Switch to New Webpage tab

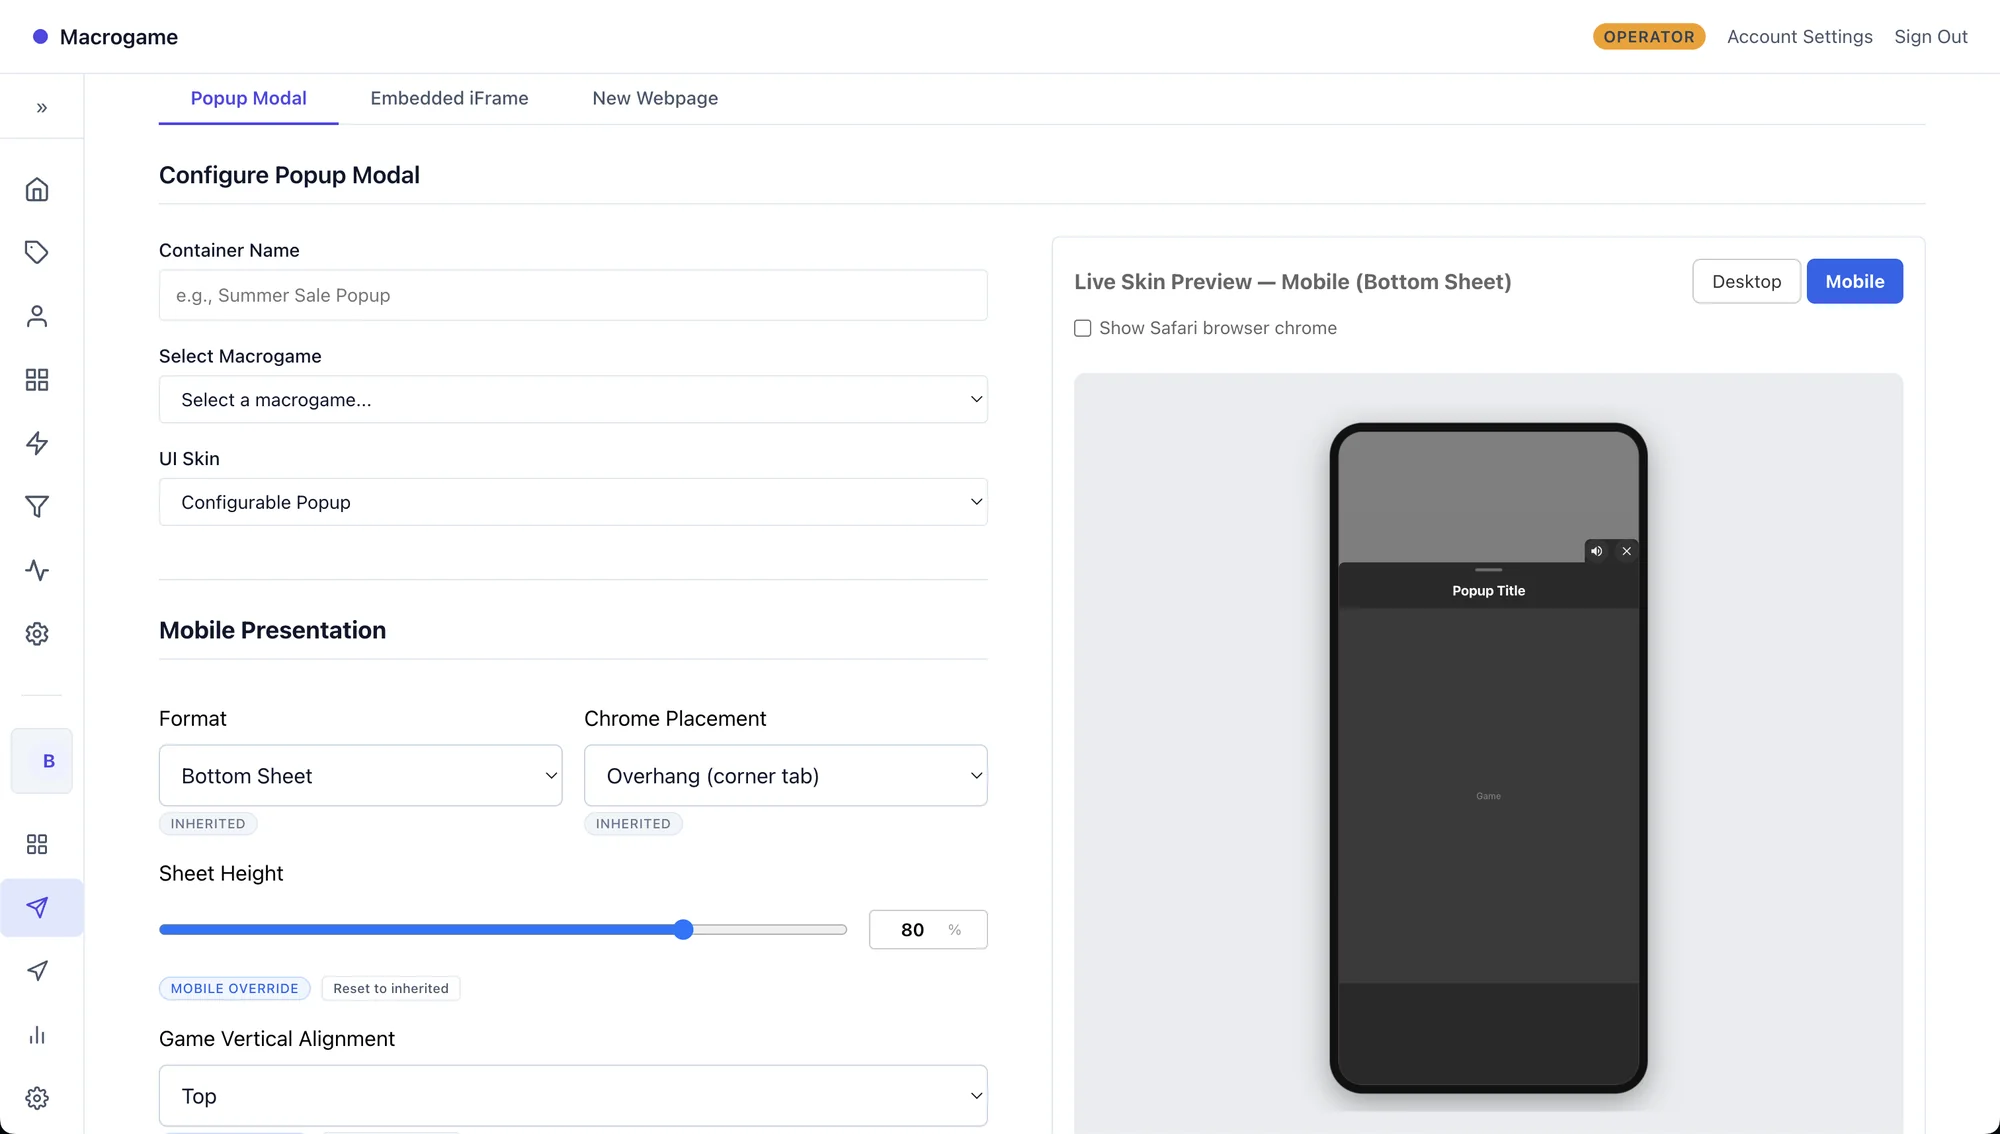pyautogui.click(x=655, y=98)
